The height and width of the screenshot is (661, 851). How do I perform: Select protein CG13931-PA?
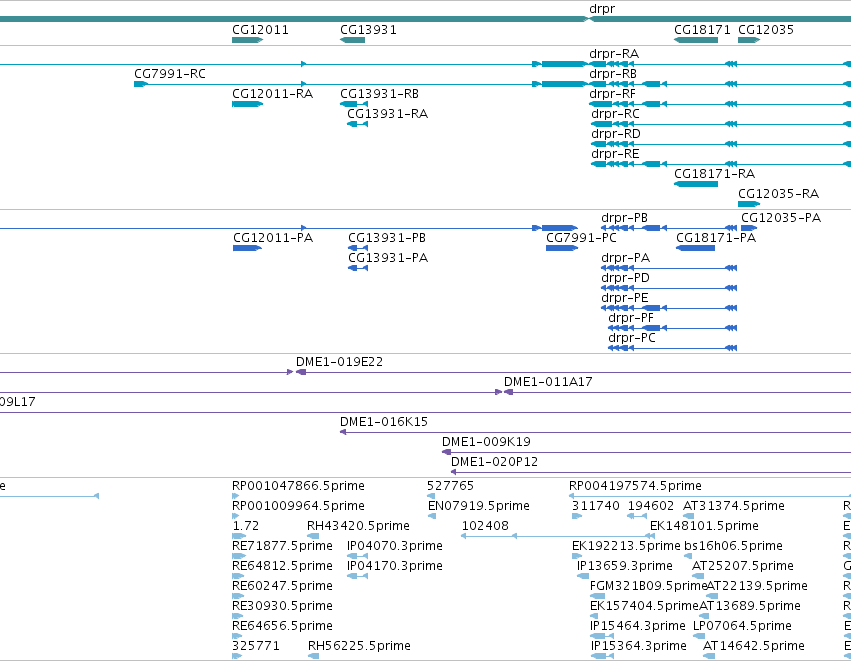tap(388, 258)
